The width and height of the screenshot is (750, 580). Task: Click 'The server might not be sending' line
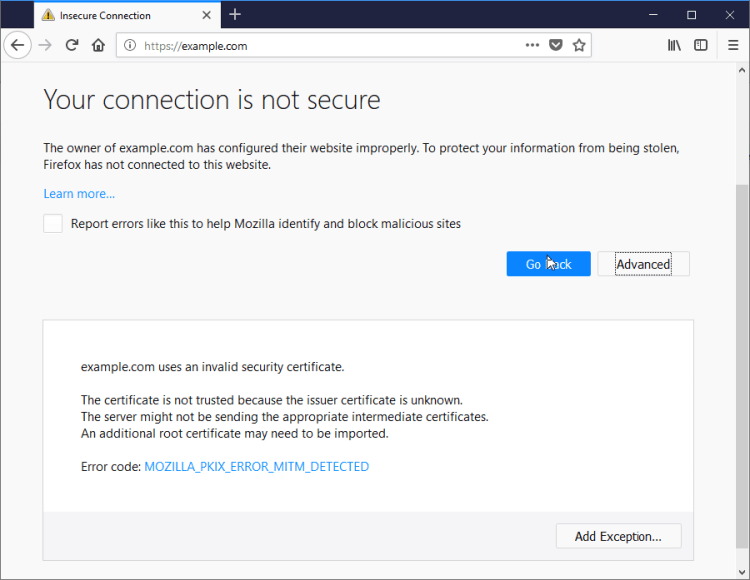(285, 417)
